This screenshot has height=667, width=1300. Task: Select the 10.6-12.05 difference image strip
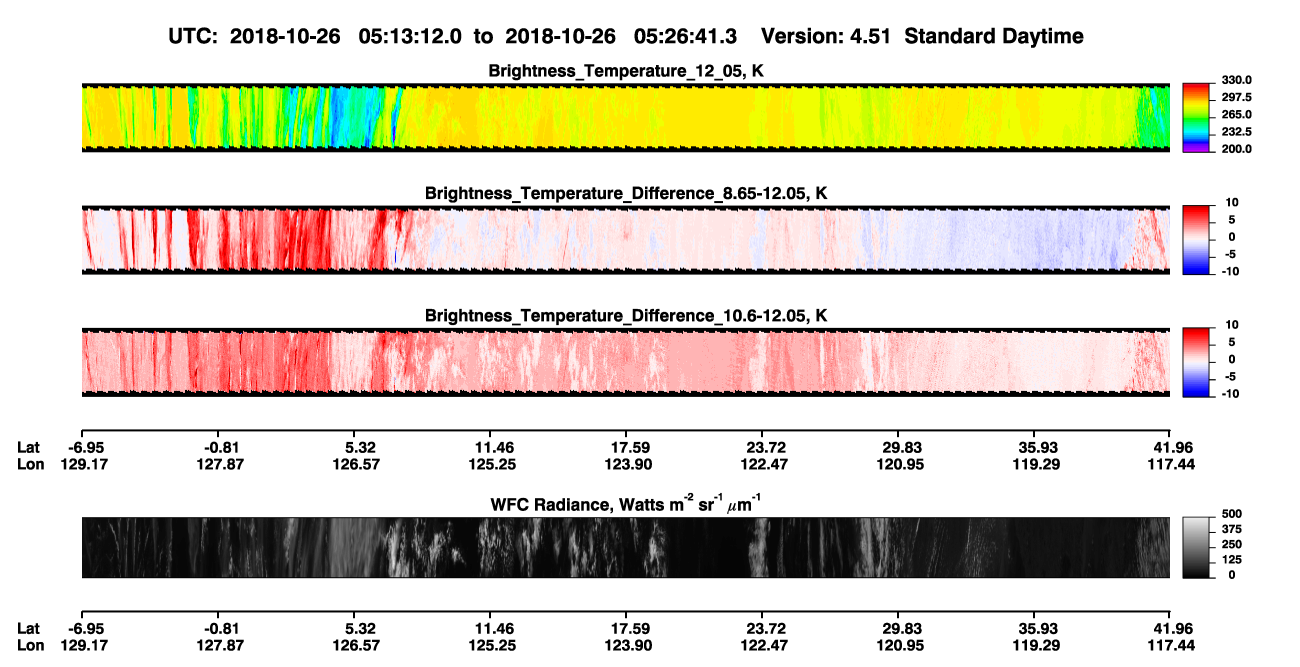pyautogui.click(x=625, y=363)
